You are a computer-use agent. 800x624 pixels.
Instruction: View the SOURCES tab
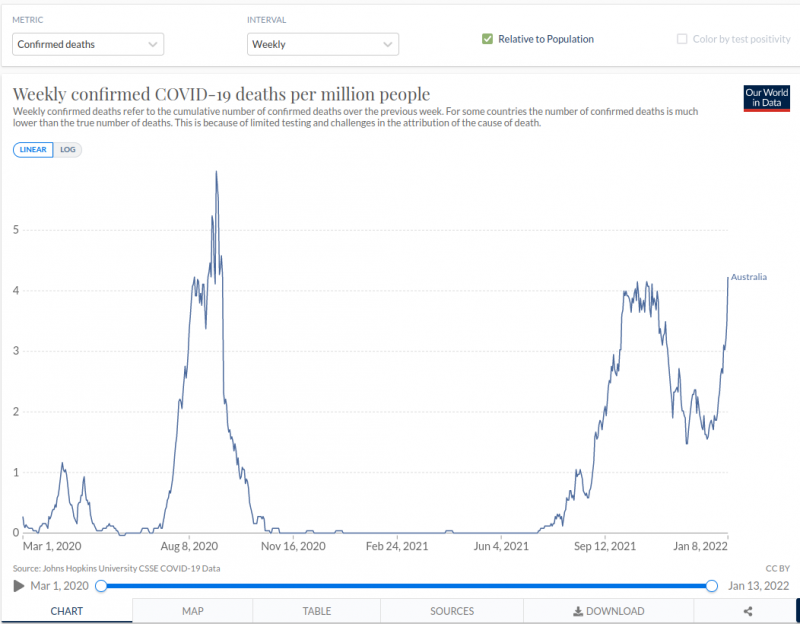pyautogui.click(x=452, y=611)
